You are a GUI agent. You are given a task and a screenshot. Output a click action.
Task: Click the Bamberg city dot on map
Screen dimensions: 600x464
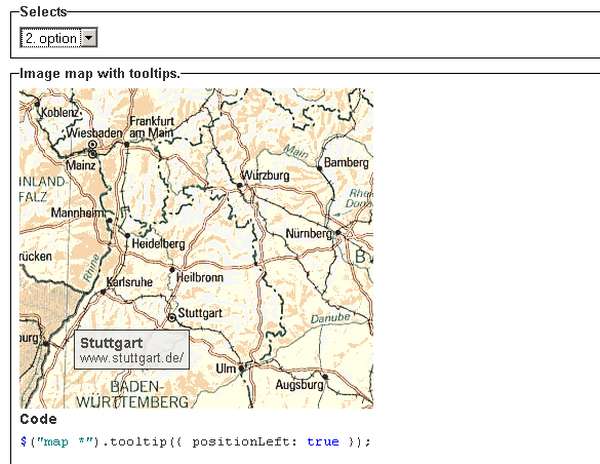coord(320,168)
